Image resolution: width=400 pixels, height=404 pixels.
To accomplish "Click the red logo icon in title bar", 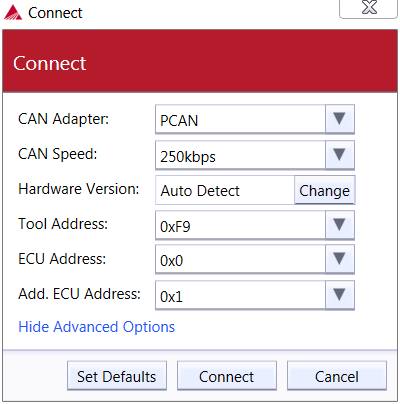I will click(x=13, y=13).
